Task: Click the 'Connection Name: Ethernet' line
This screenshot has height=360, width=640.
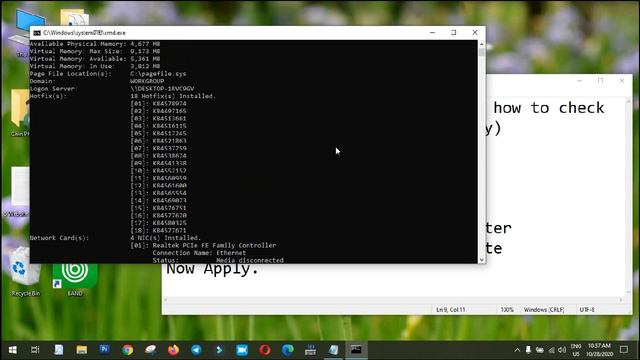Action: pos(199,253)
